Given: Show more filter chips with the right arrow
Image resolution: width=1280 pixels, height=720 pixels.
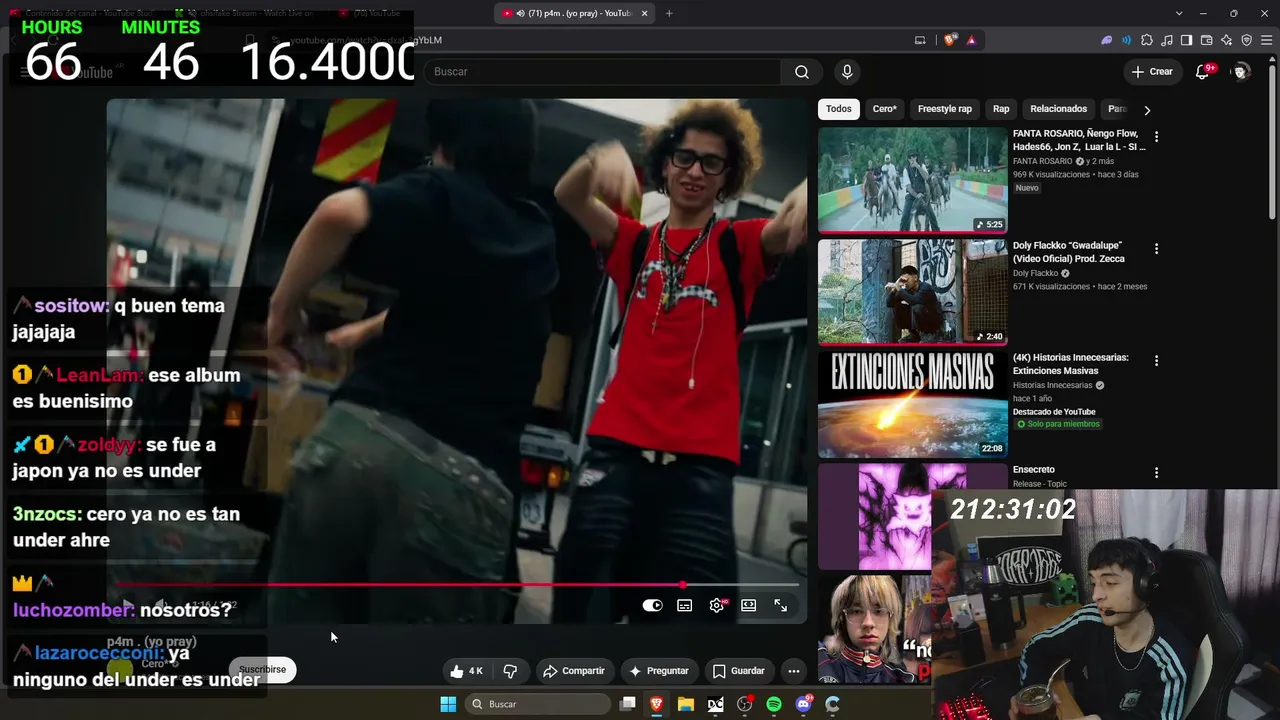Looking at the screenshot, I should click(x=1147, y=109).
